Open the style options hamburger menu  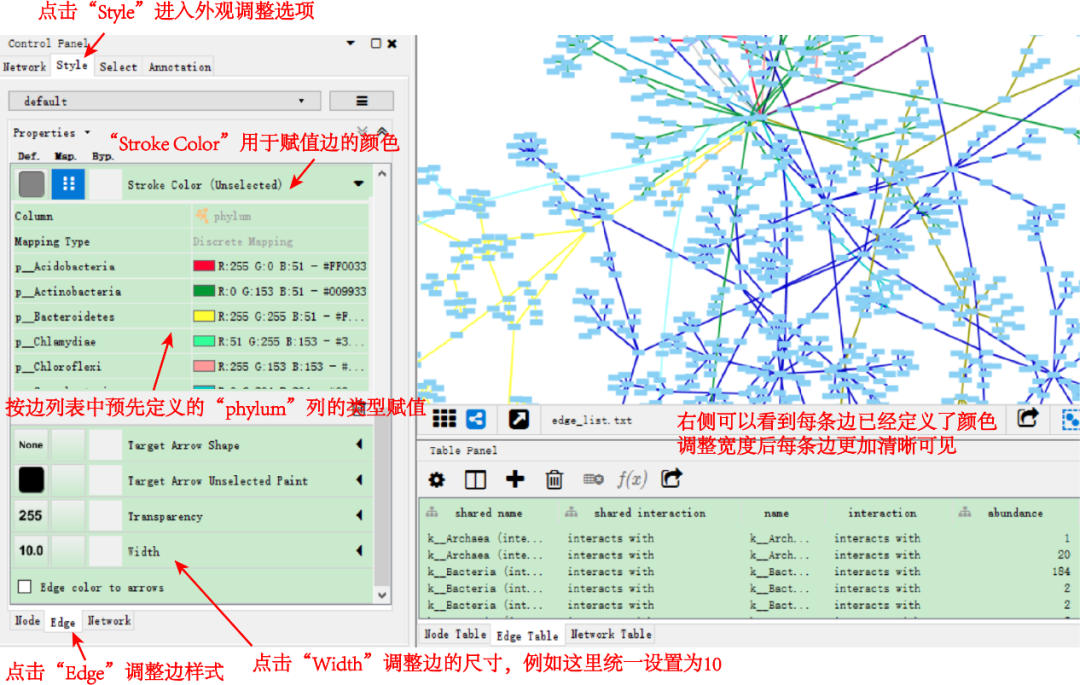(x=361, y=101)
